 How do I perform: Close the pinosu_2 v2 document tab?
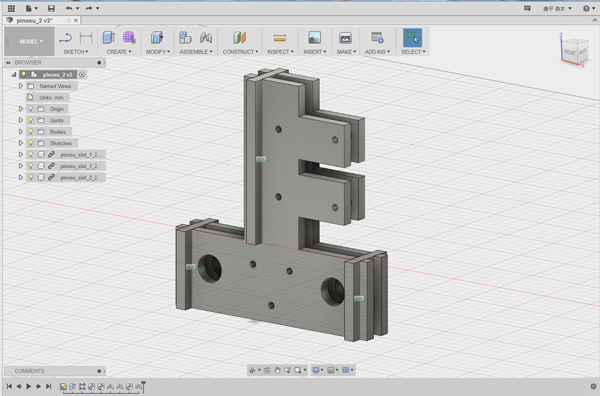76,20
